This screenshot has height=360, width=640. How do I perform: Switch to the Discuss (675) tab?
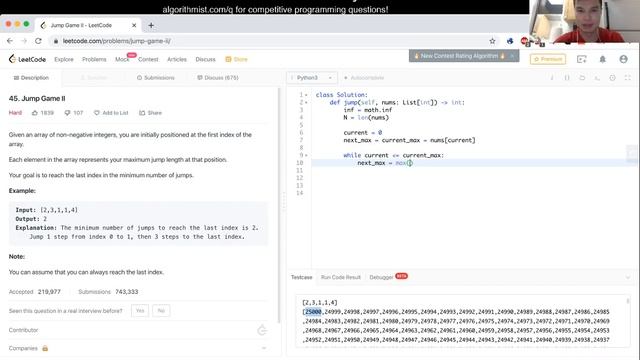pyautogui.click(x=218, y=78)
